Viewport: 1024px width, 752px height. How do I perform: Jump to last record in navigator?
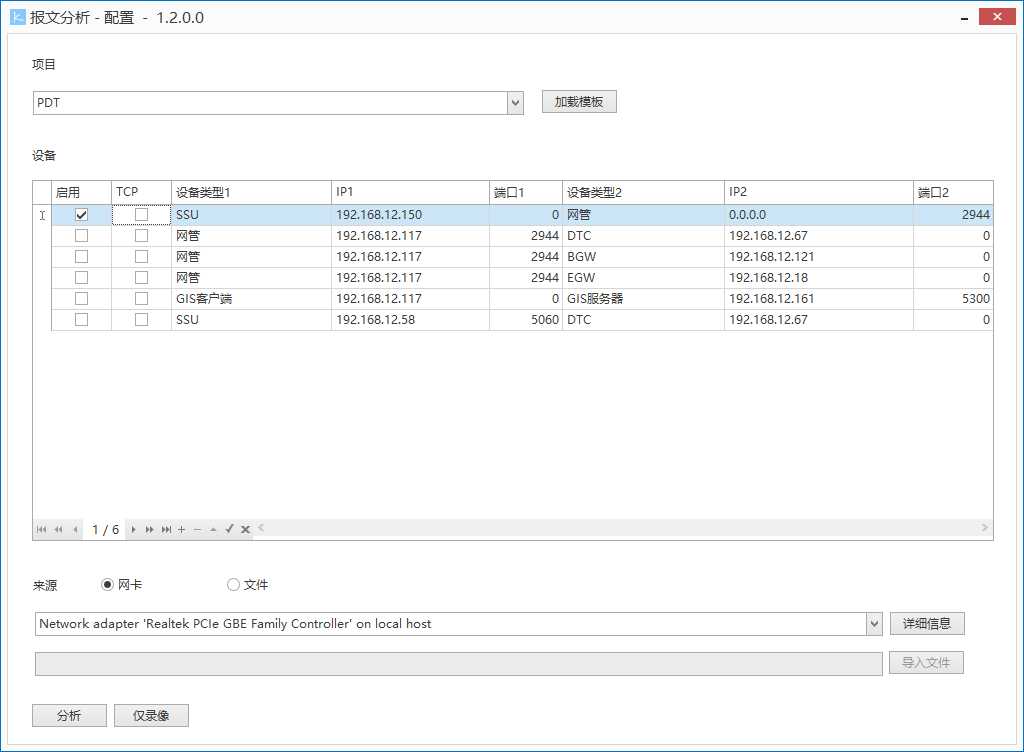(166, 529)
